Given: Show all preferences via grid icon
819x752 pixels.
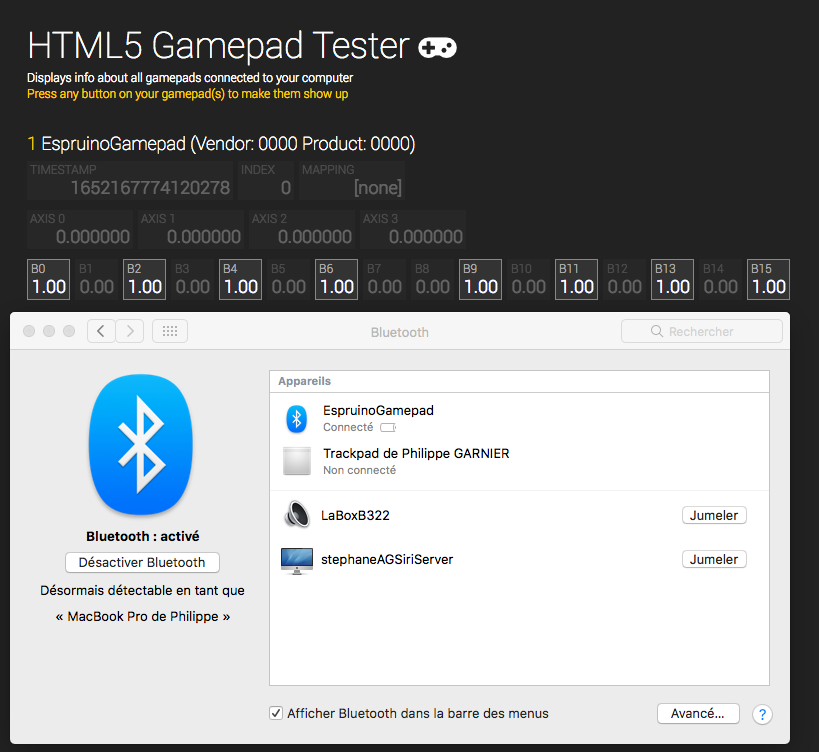Looking at the screenshot, I should (170, 331).
